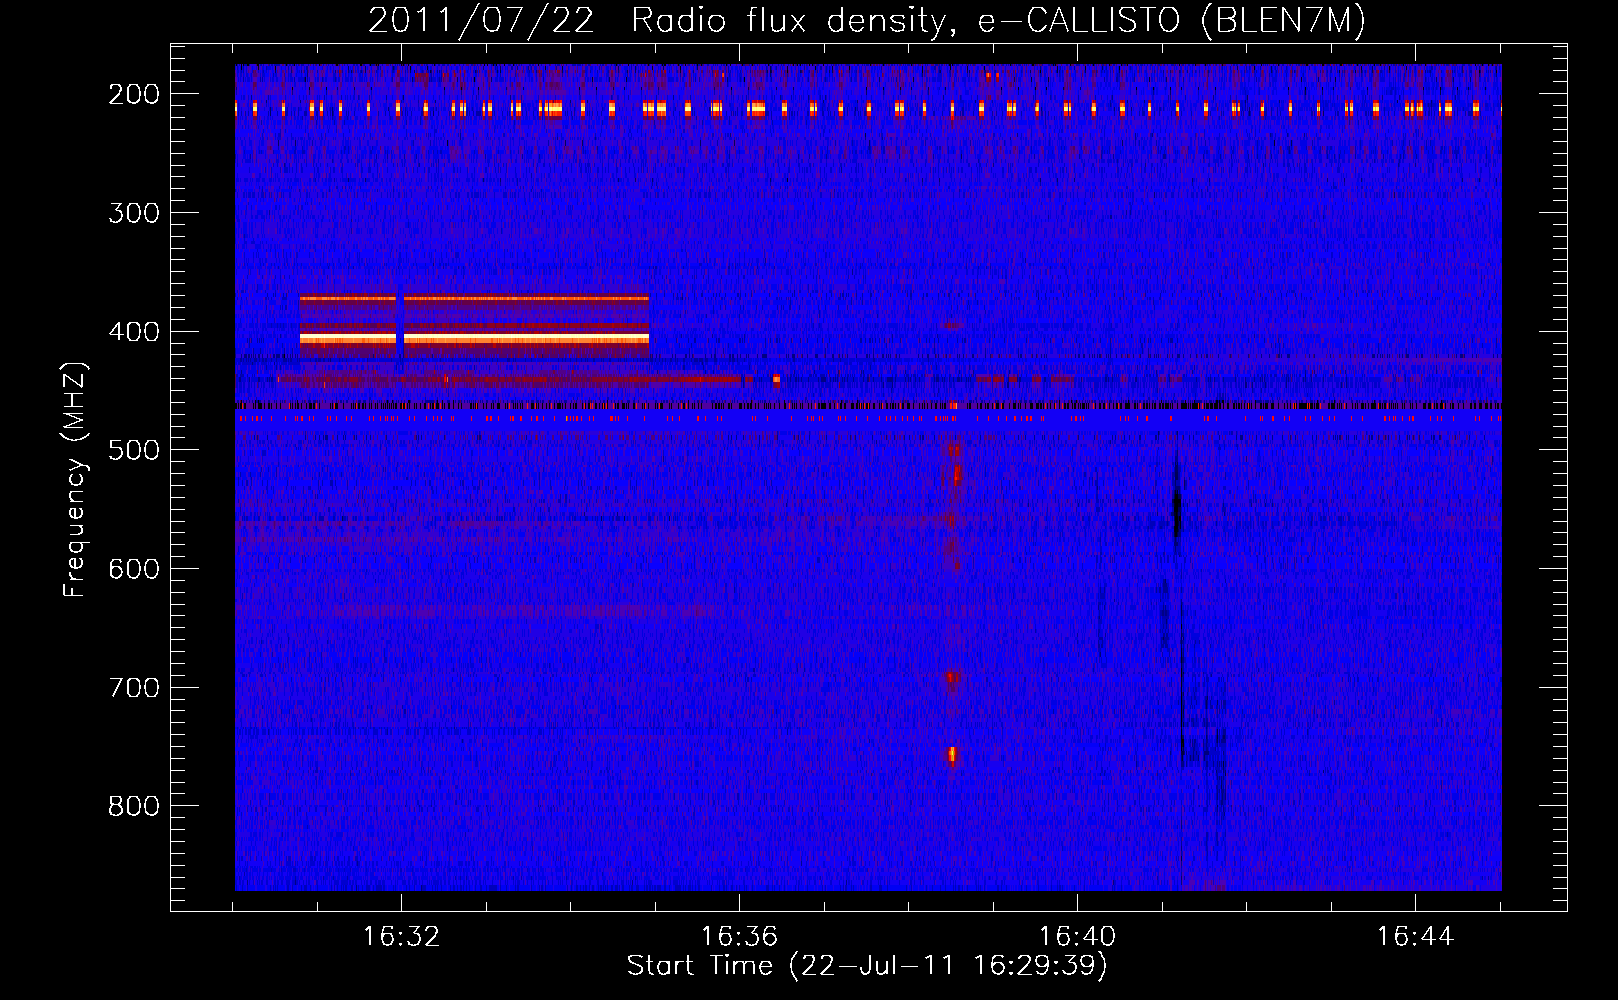The height and width of the screenshot is (1000, 1618).
Task: Click the brightest horizontal emission band near 405 MHz
Action: click(x=474, y=340)
